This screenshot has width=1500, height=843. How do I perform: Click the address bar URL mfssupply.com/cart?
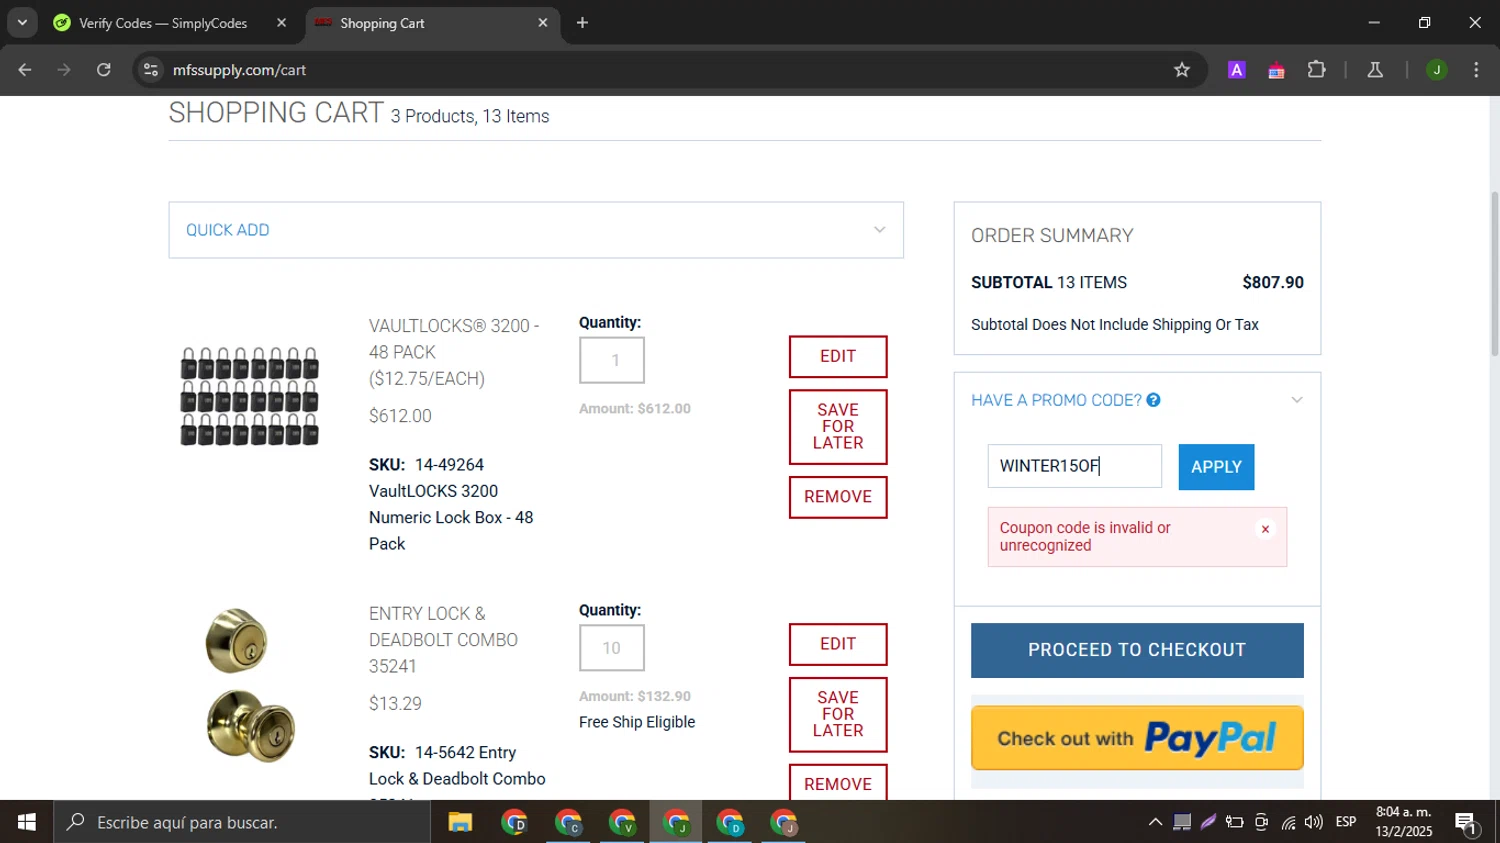pos(239,70)
